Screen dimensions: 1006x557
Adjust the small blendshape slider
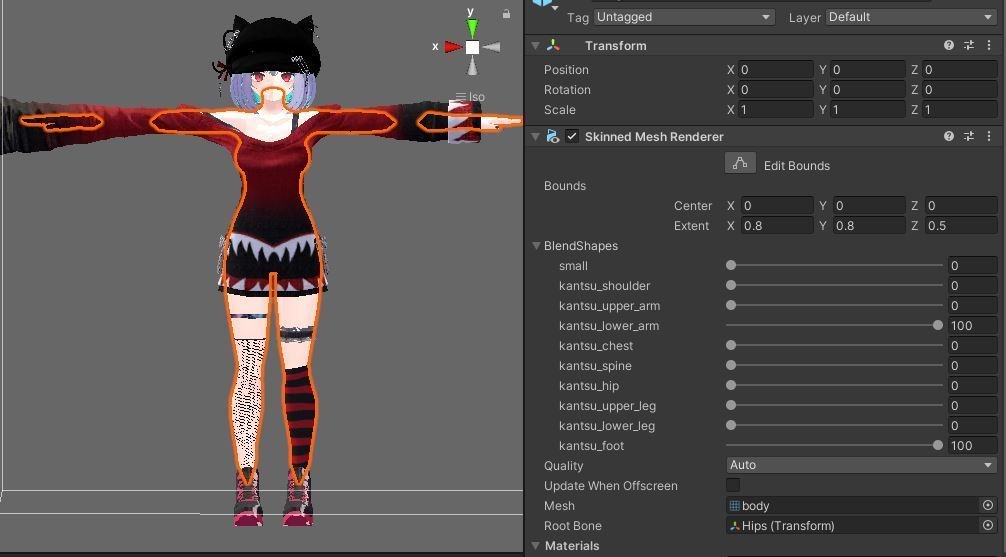(834, 265)
